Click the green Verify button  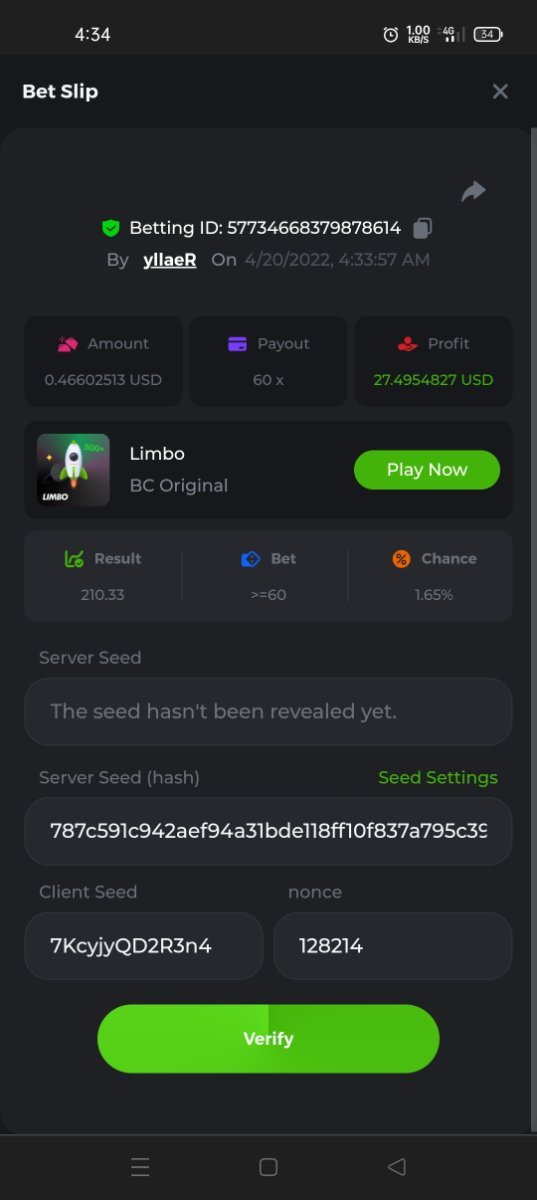tap(268, 1039)
